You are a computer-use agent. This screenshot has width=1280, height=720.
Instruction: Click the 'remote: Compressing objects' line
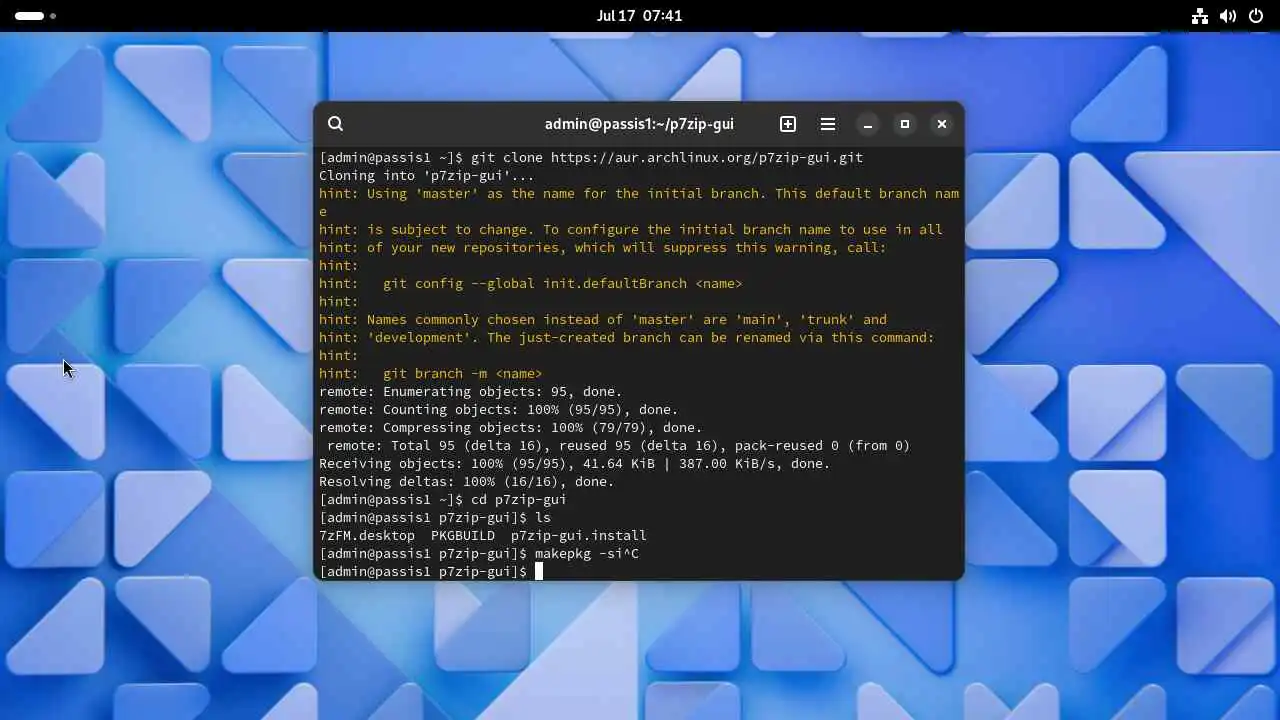click(511, 428)
